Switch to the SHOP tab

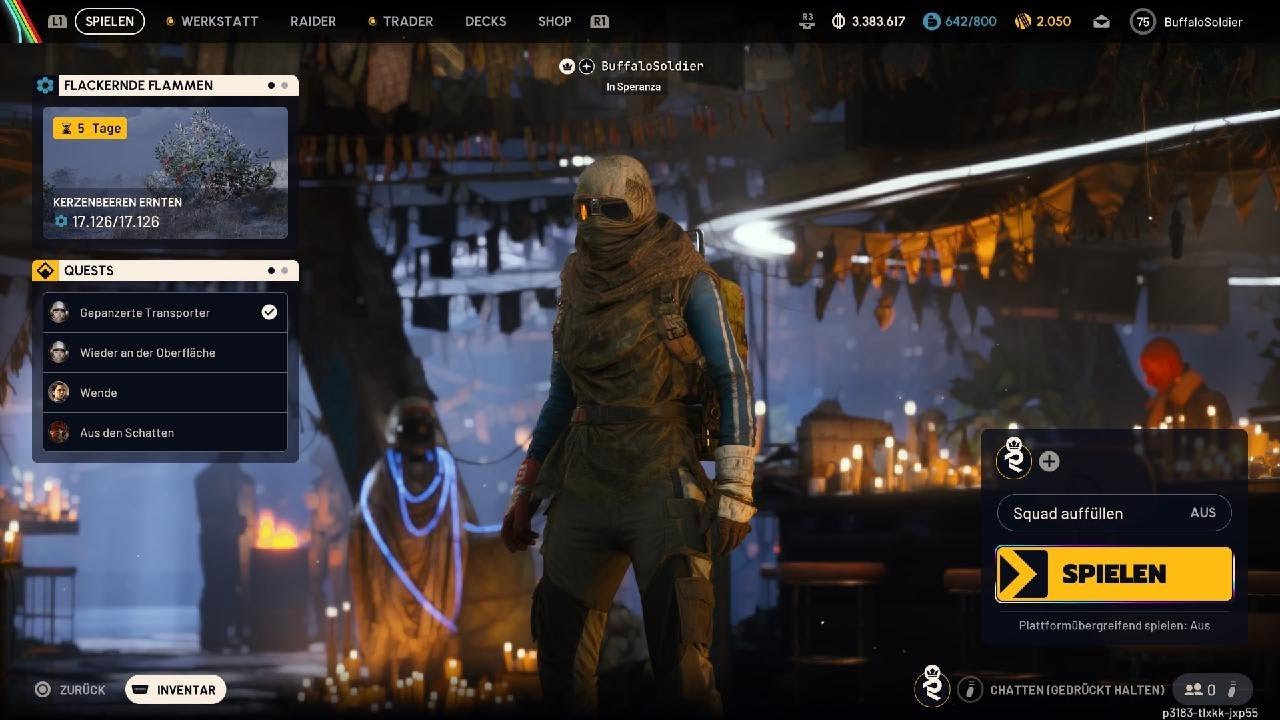pyautogui.click(x=555, y=21)
